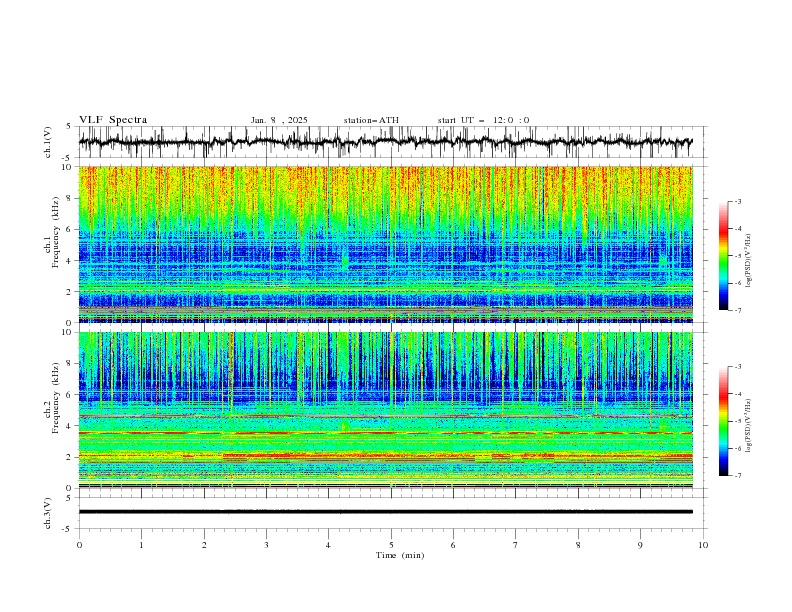This screenshot has height=612, width=792.
Task: Click the "start UT = 12:0 :0" label
Action: point(483,120)
